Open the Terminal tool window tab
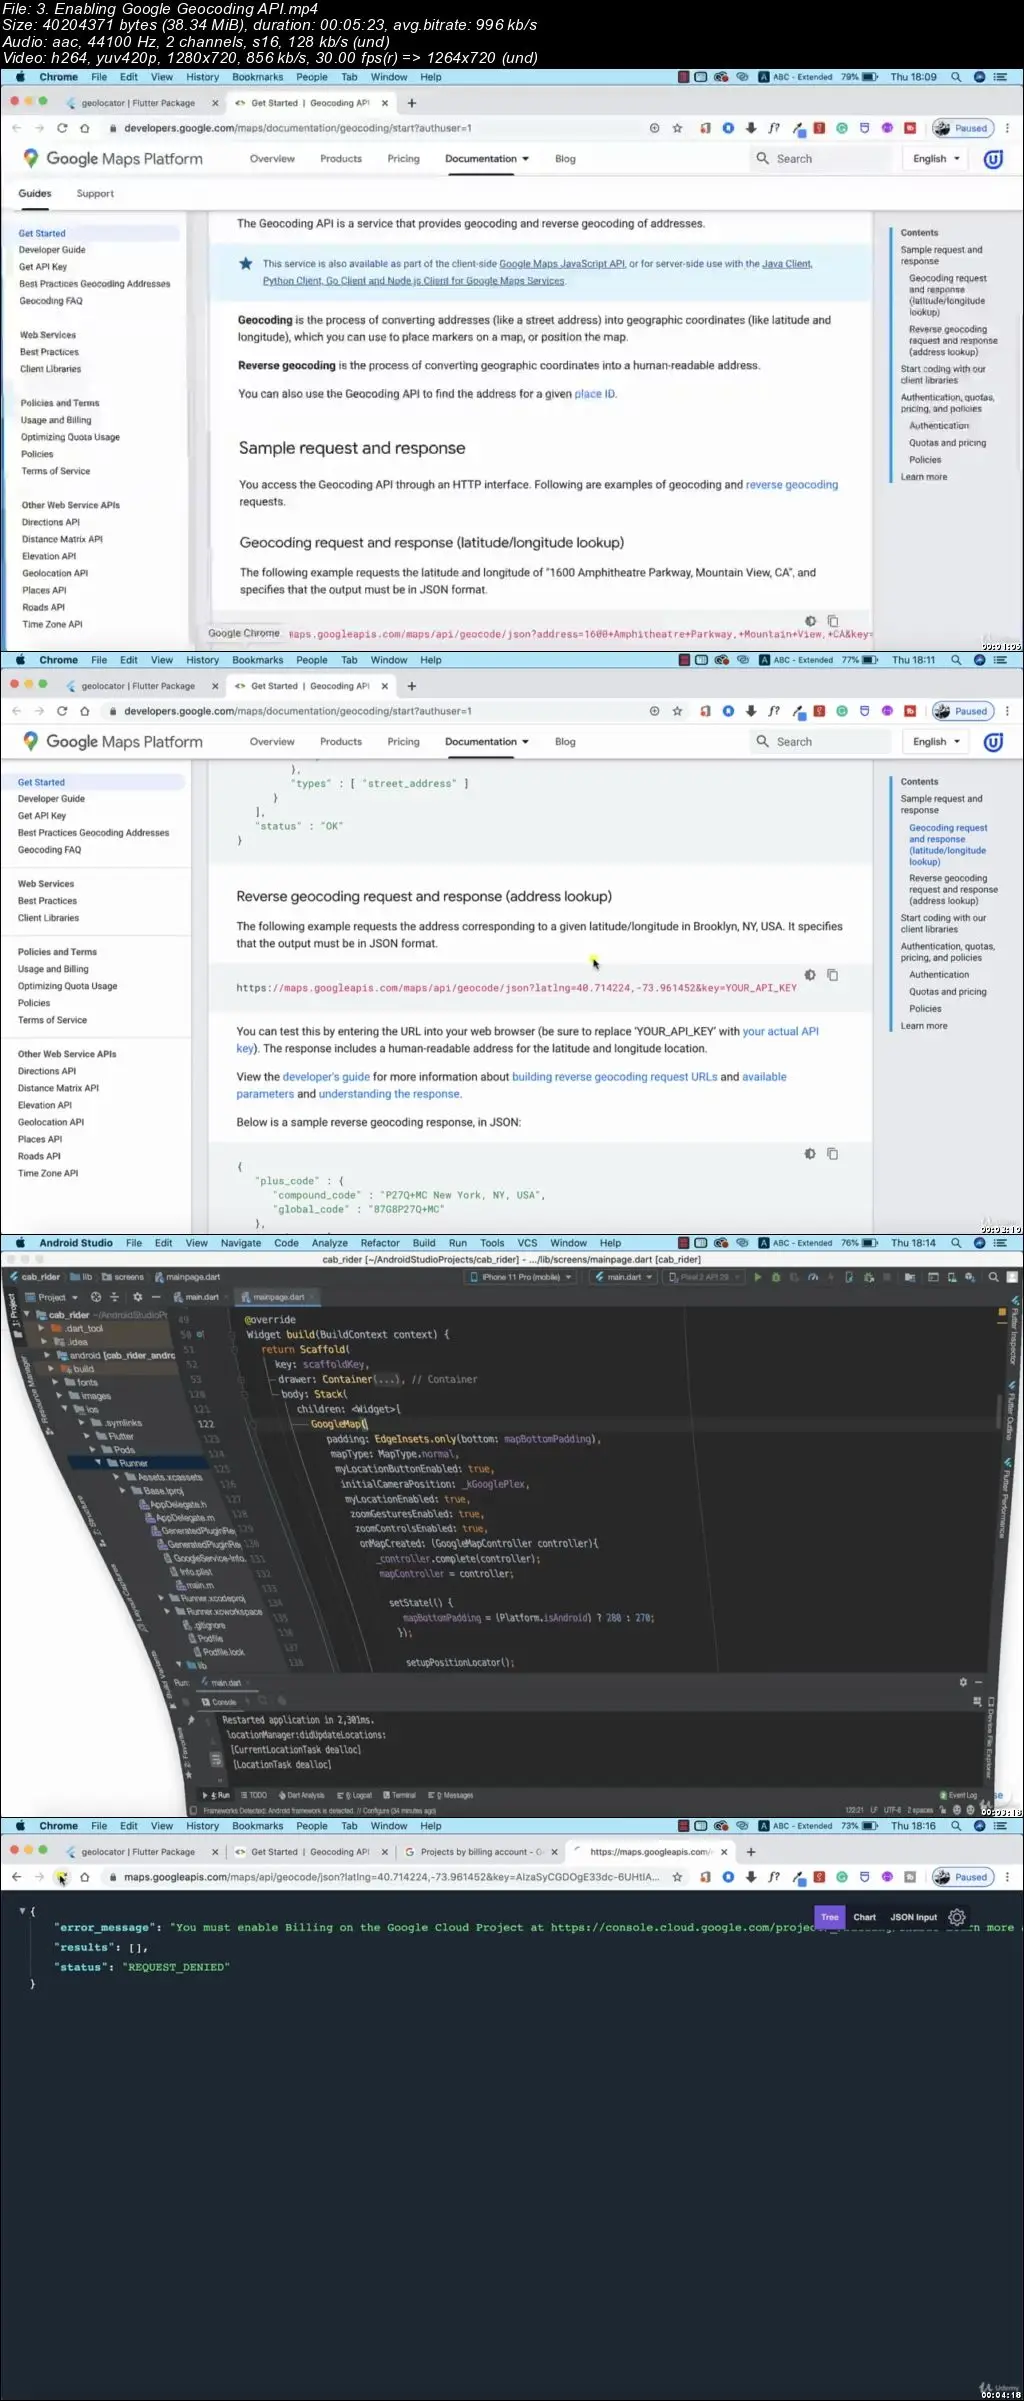The height and width of the screenshot is (2401, 1024). pos(400,1795)
